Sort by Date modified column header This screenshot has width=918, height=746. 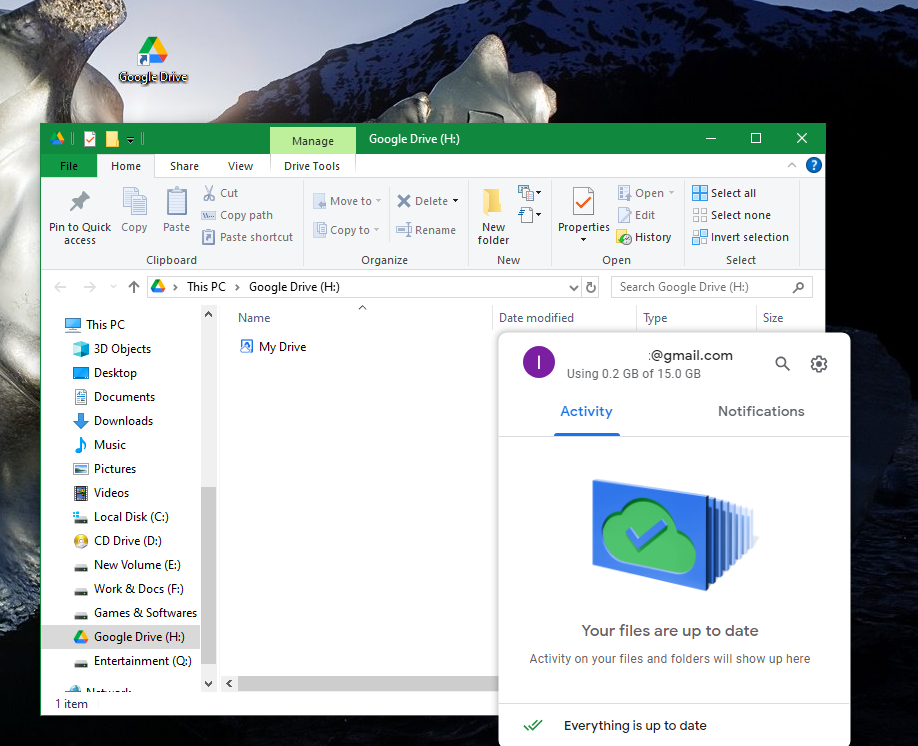536,317
